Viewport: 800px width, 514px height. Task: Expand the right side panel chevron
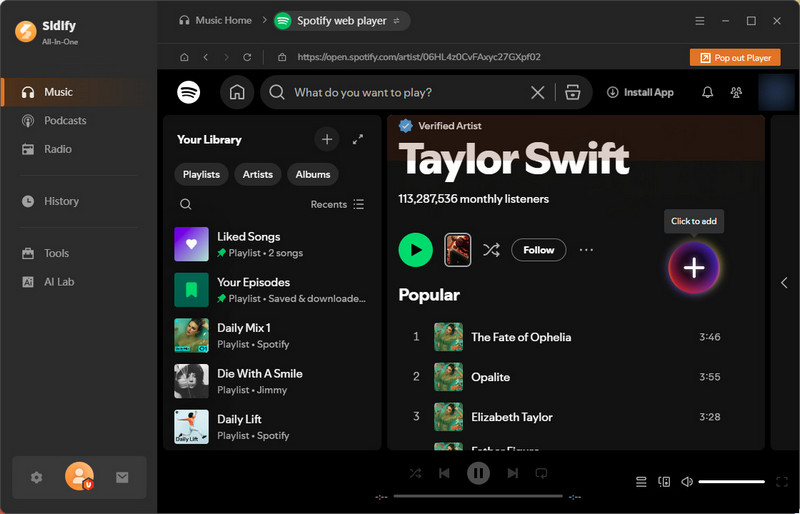pyautogui.click(x=784, y=283)
